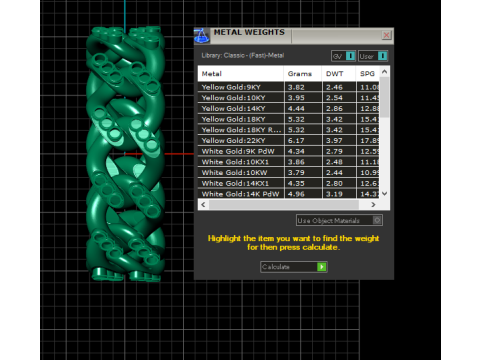The width and height of the screenshot is (480, 360).
Task: Click the SPG column header
Action: coord(367,74)
